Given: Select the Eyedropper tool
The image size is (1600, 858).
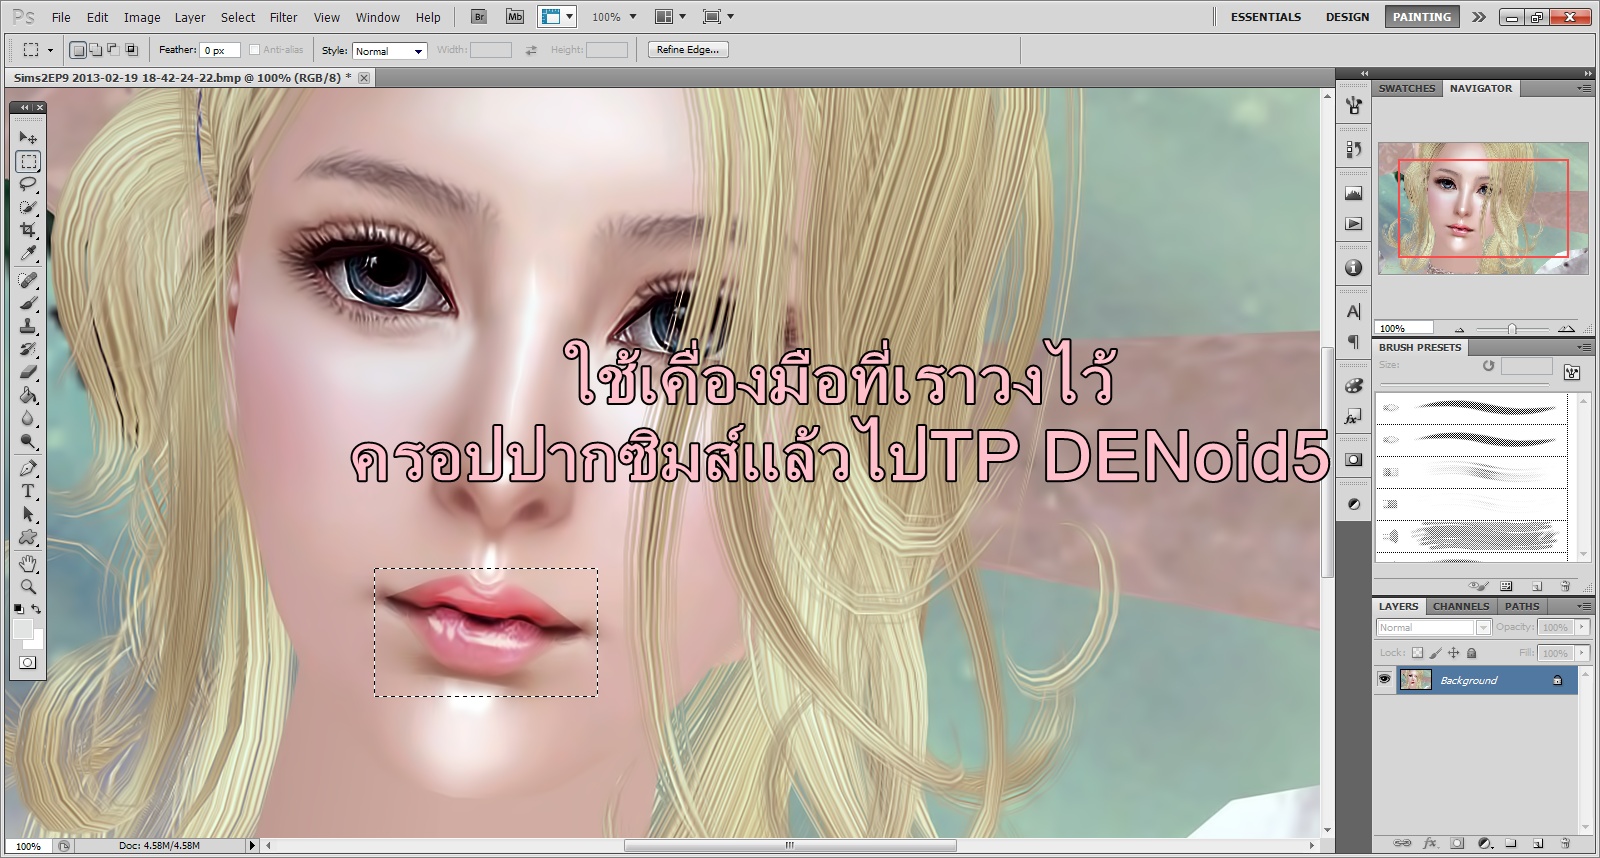Looking at the screenshot, I should pyautogui.click(x=28, y=253).
